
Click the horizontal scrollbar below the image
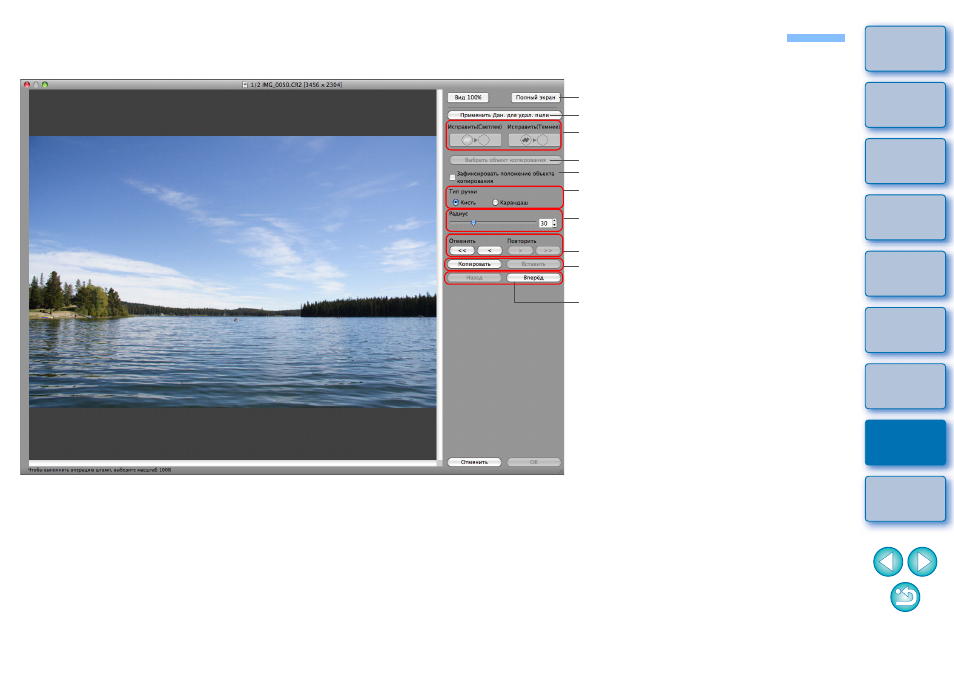(x=232, y=463)
